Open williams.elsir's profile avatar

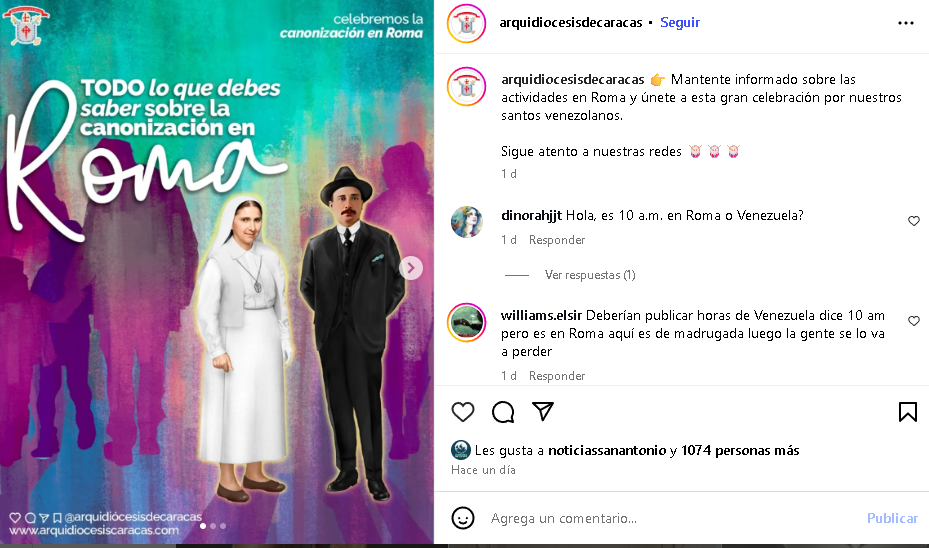tap(466, 323)
